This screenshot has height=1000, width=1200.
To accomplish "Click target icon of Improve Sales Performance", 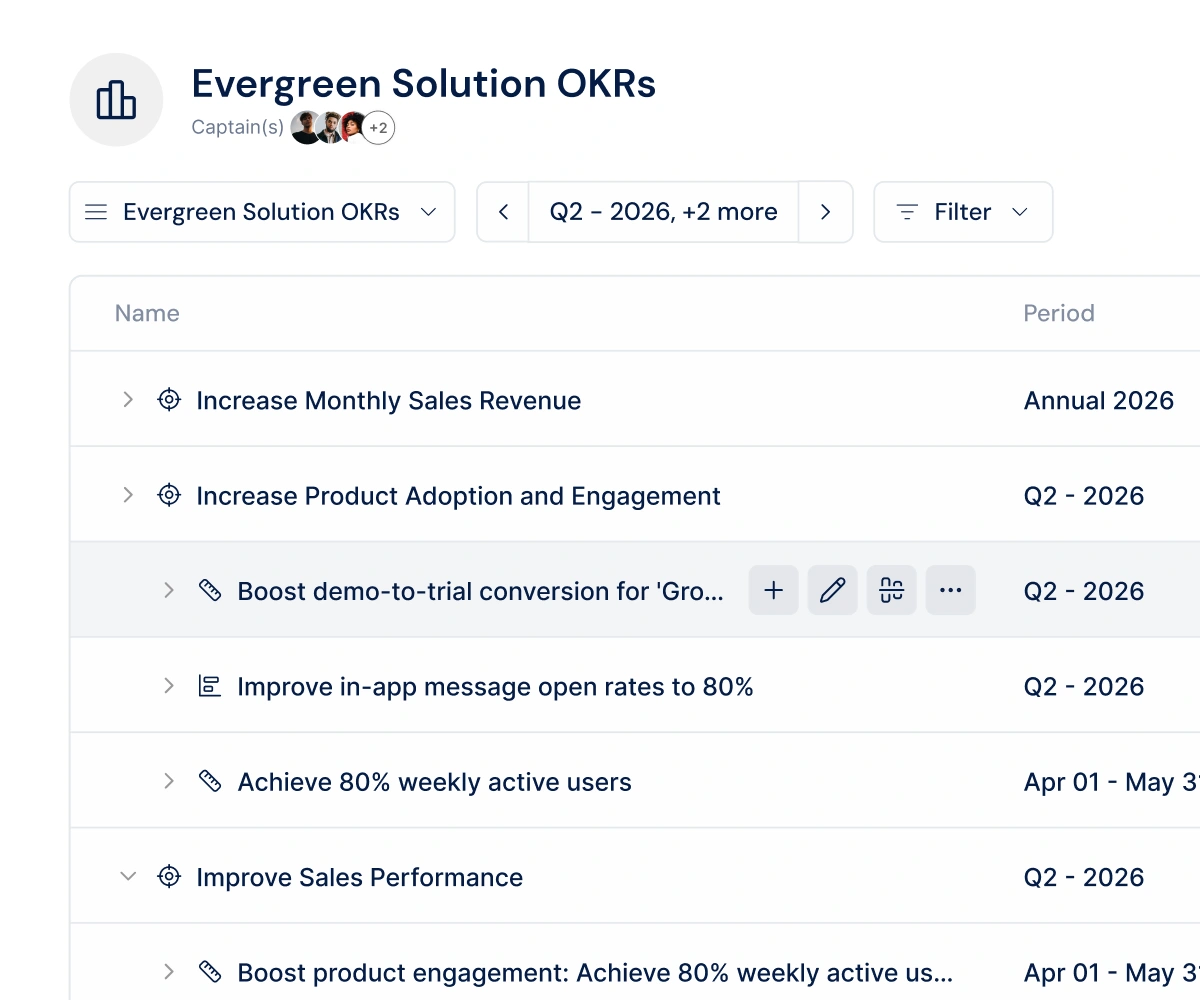I will pyautogui.click(x=169, y=877).
